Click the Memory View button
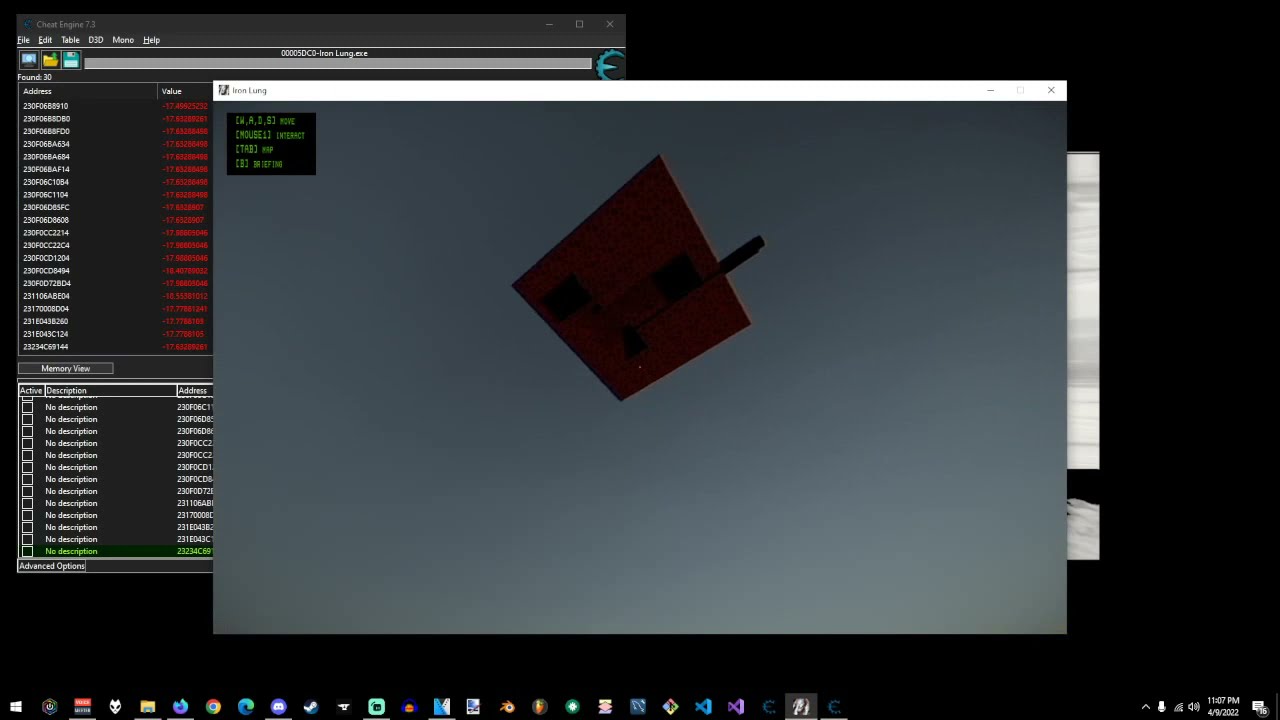 (65, 369)
